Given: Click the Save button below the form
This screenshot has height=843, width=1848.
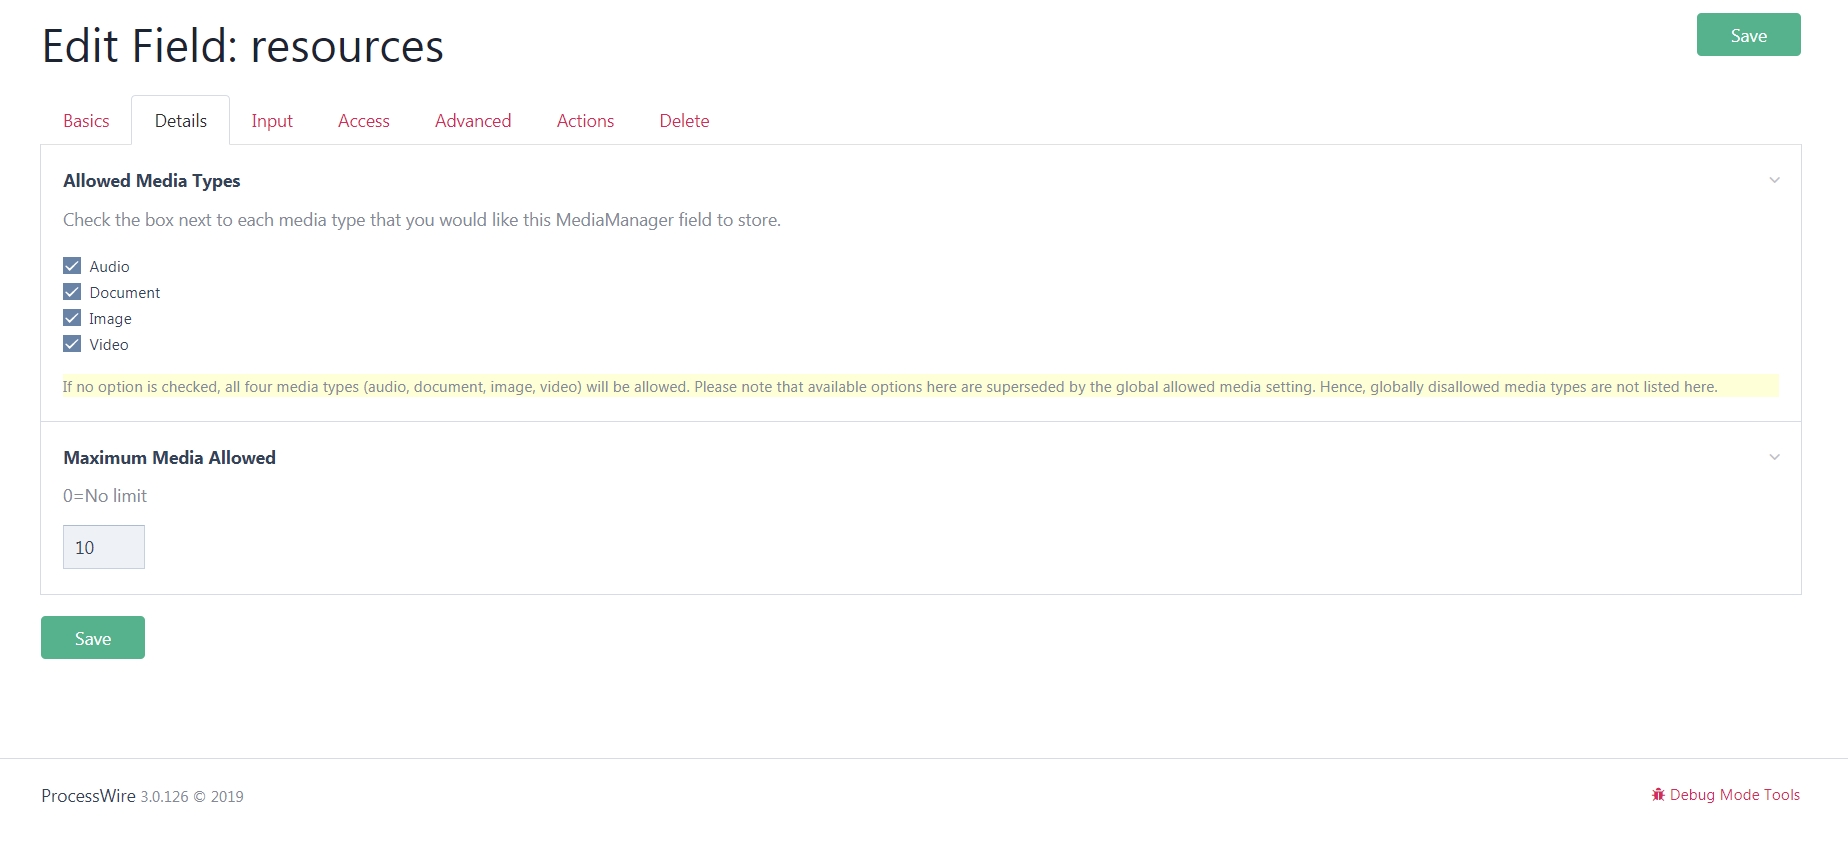Looking at the screenshot, I should pyautogui.click(x=93, y=638).
